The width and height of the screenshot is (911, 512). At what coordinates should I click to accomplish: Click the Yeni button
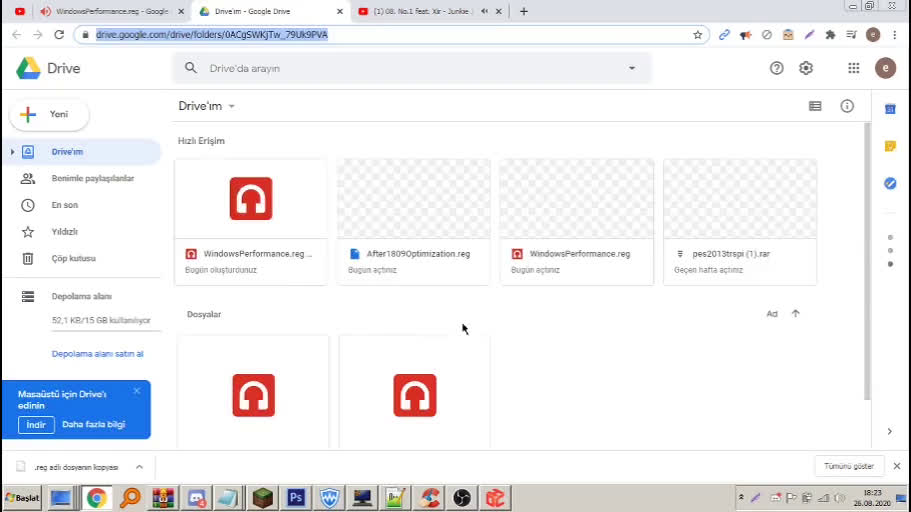click(x=49, y=114)
